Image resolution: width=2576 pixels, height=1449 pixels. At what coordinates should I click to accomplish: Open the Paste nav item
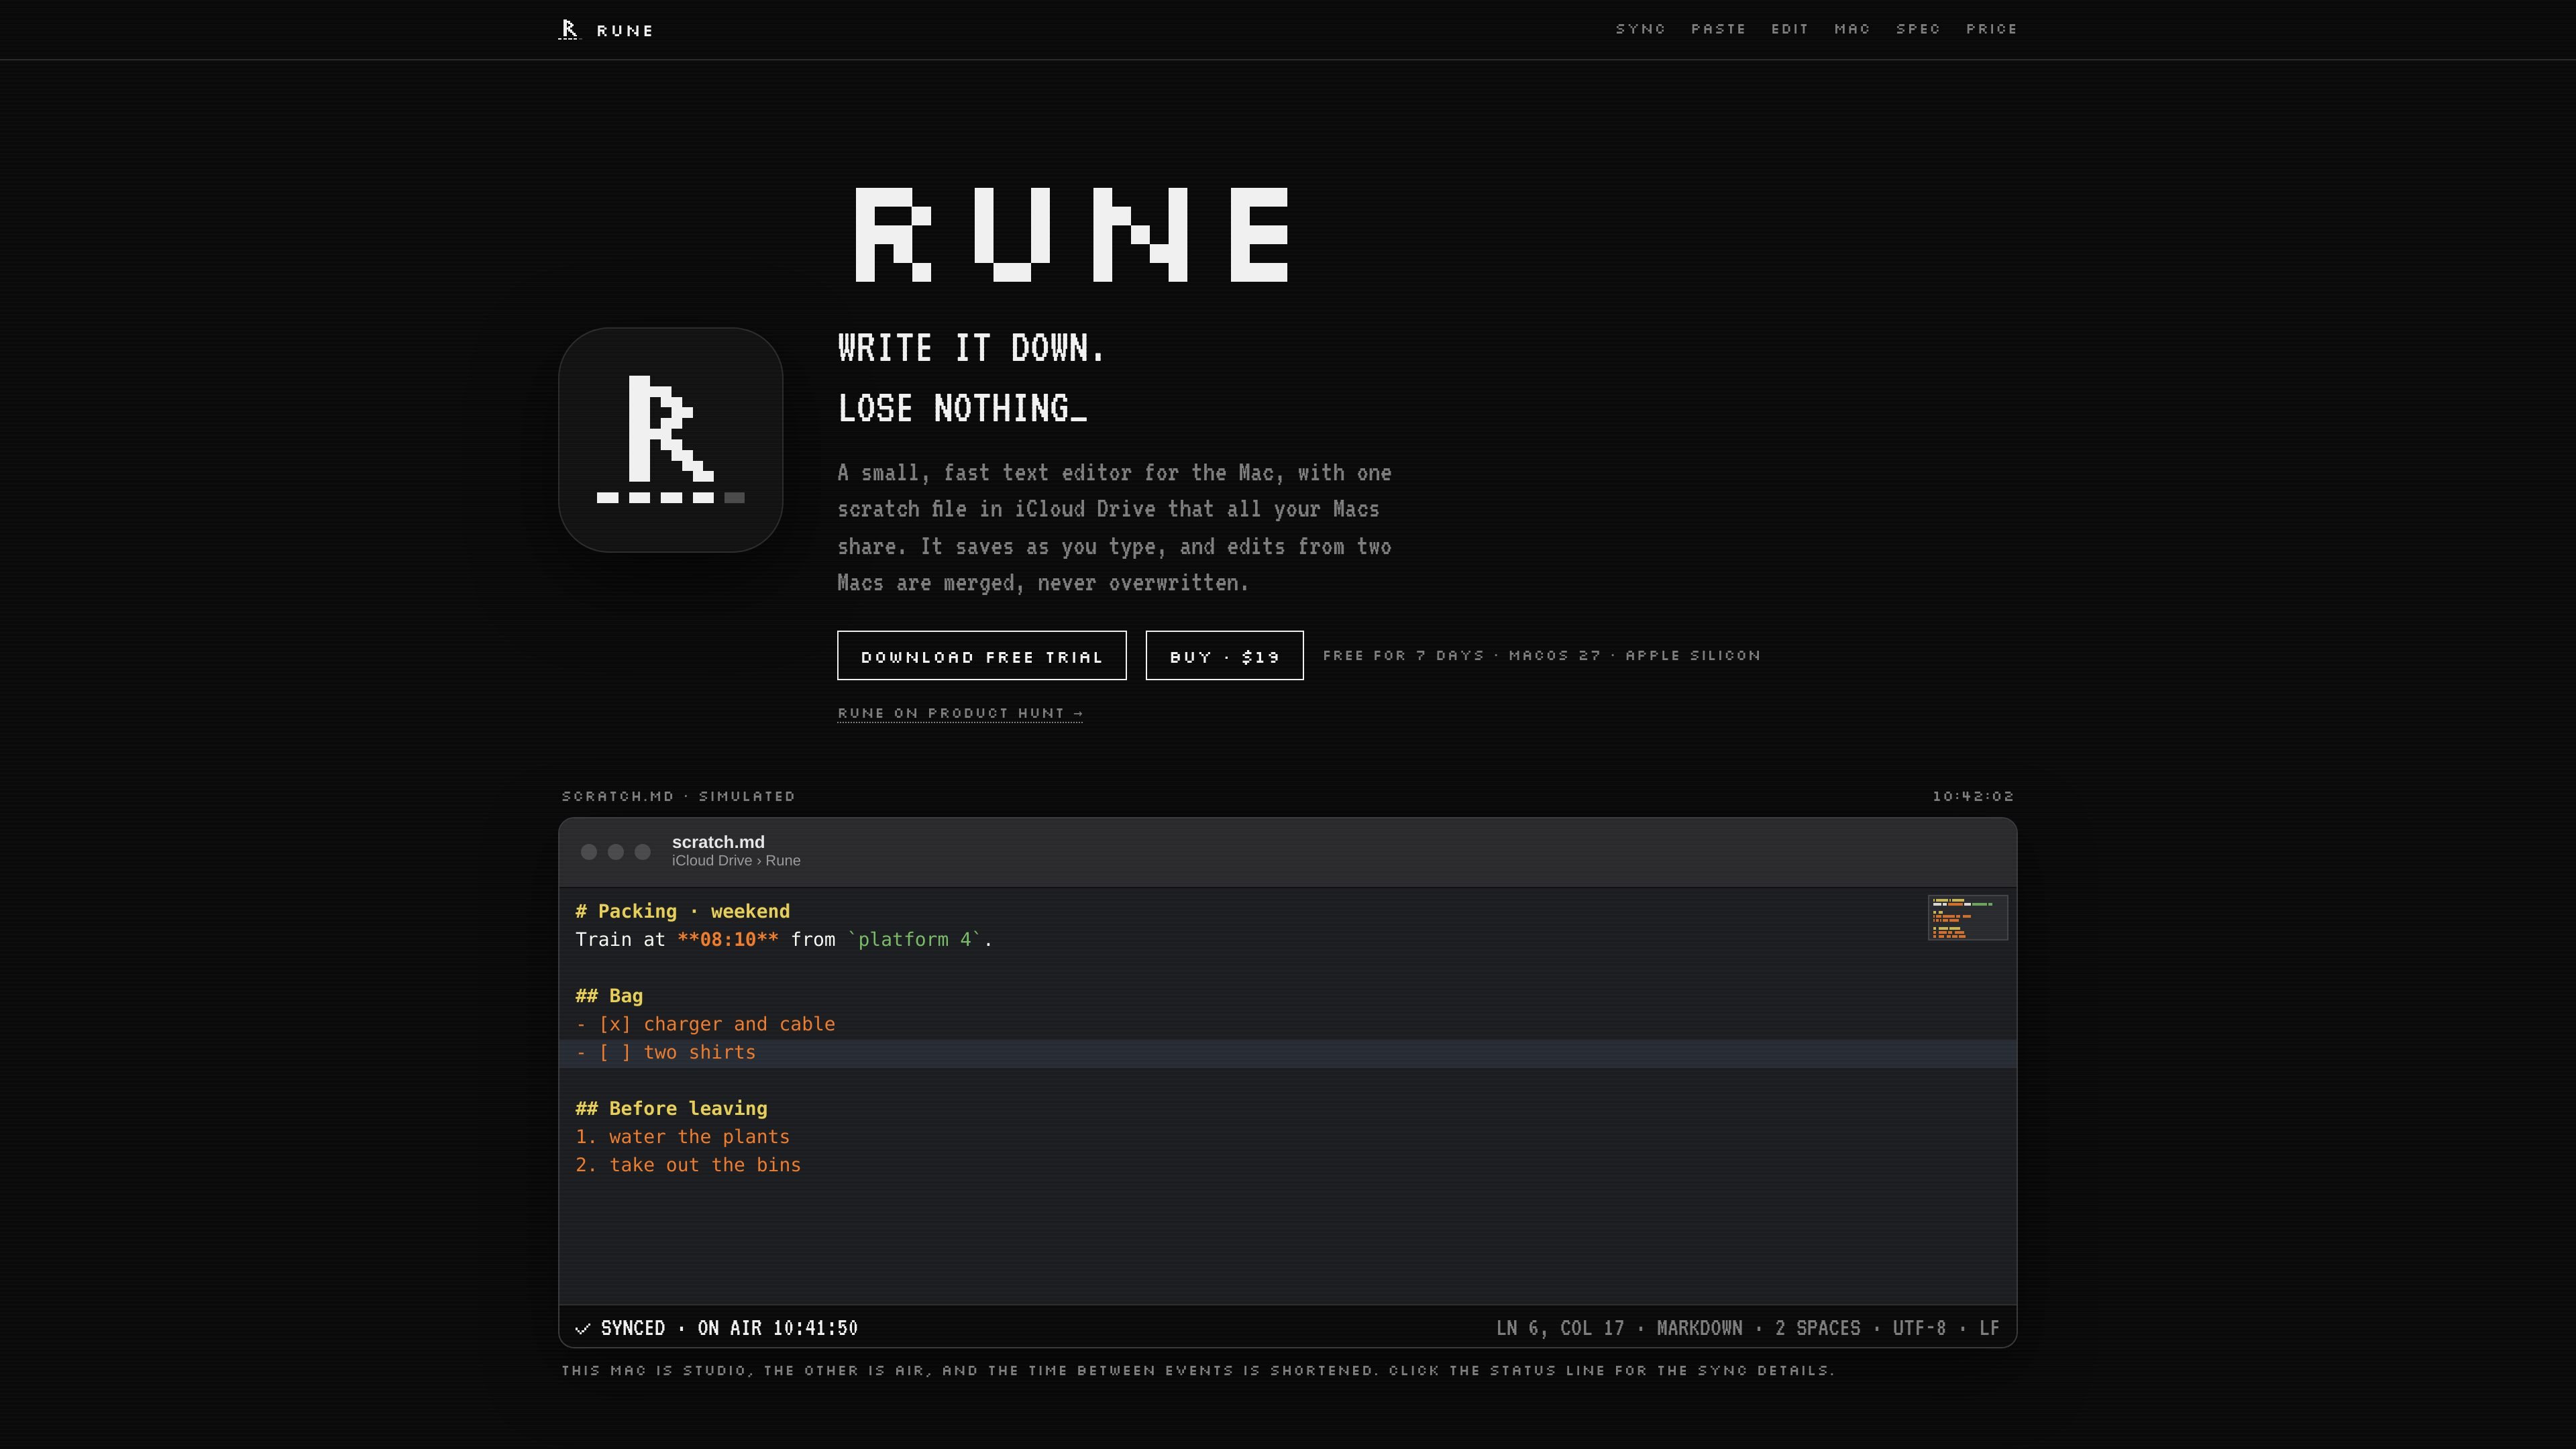coord(1719,29)
